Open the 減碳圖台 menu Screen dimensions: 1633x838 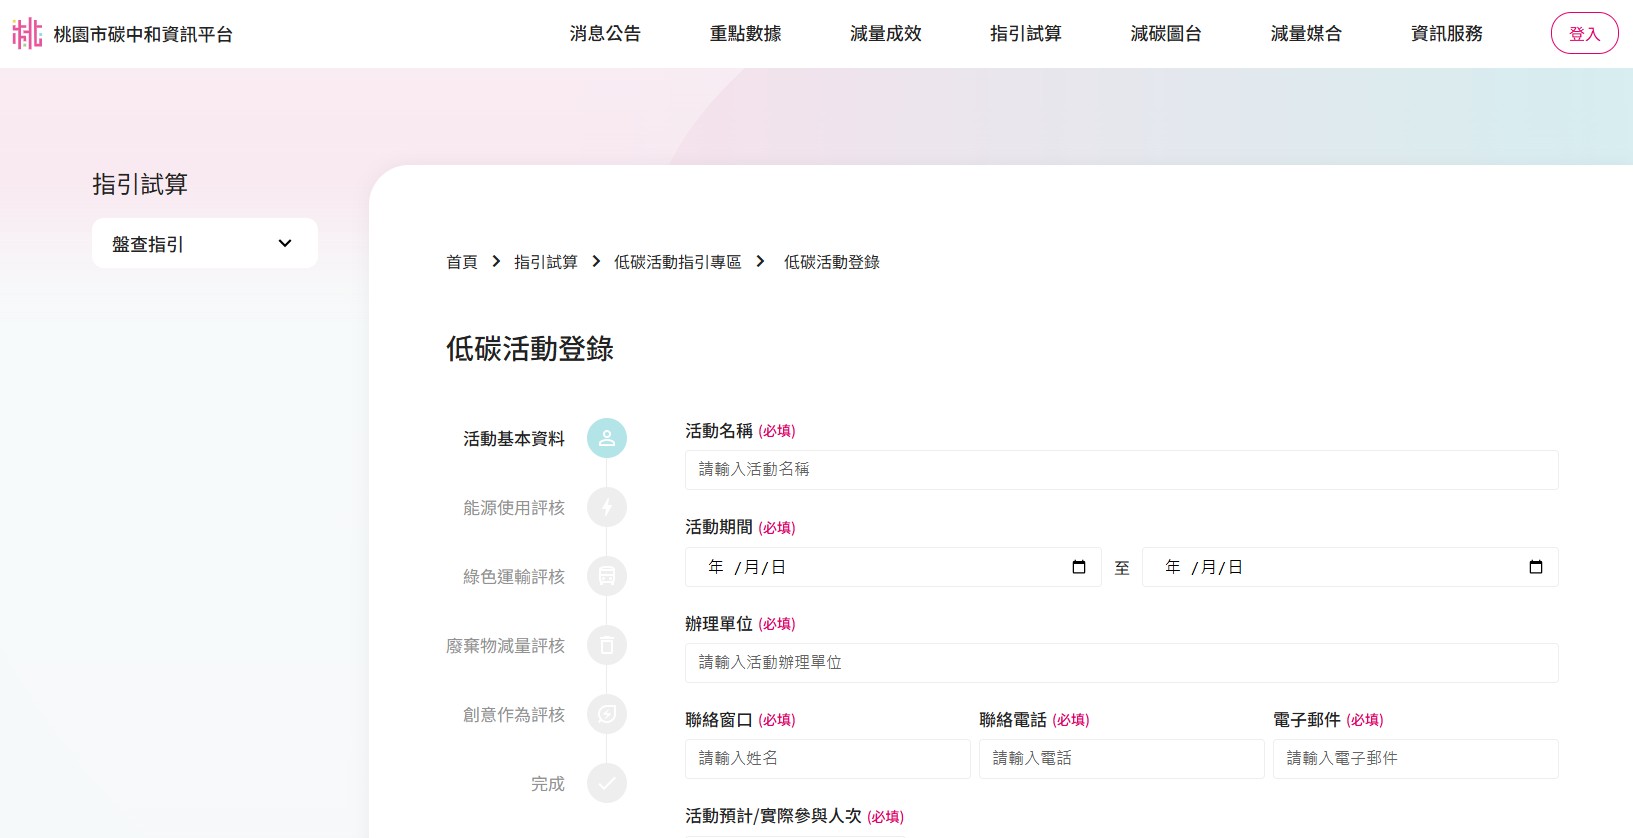click(1165, 34)
